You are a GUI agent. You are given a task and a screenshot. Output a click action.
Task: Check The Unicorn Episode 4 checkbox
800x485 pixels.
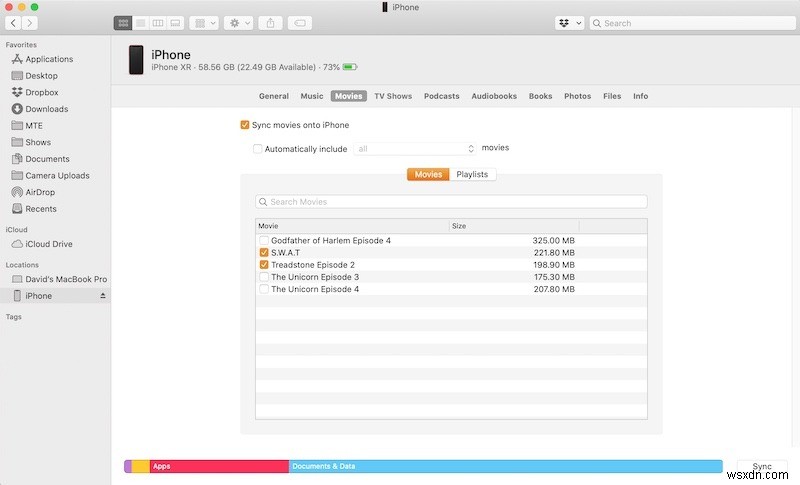point(264,289)
